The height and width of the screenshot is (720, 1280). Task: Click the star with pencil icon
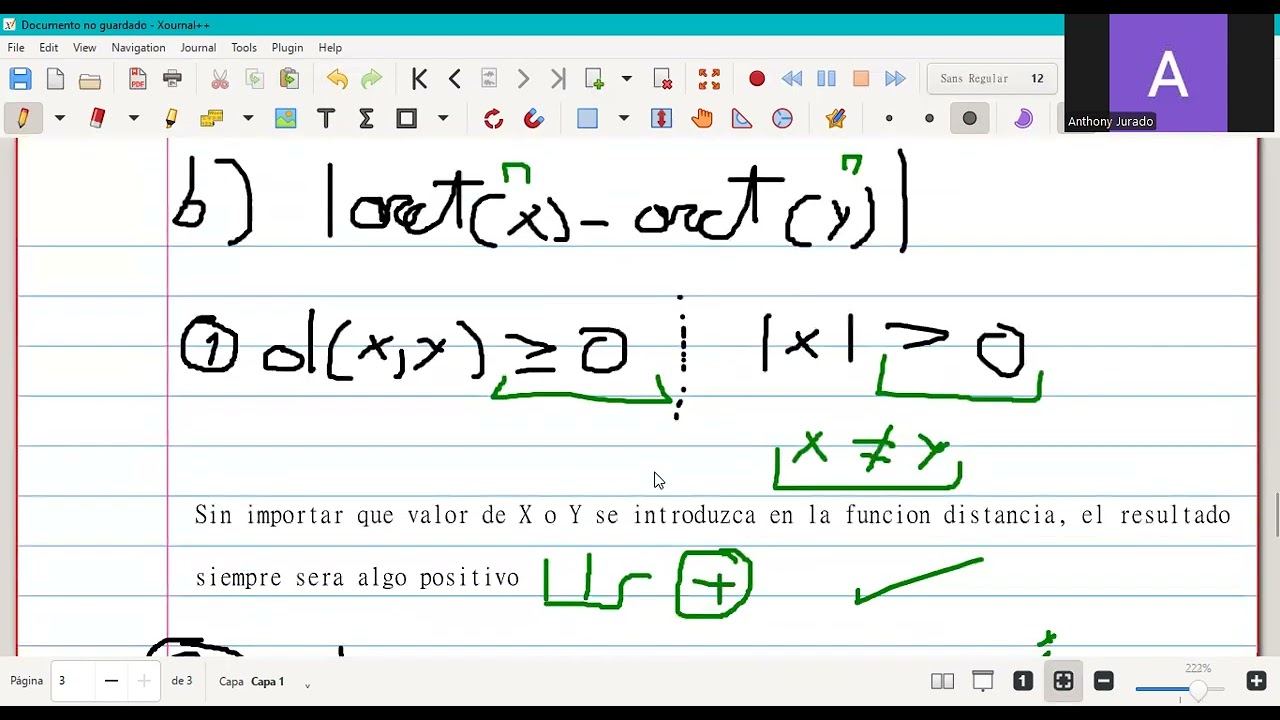tap(836, 118)
